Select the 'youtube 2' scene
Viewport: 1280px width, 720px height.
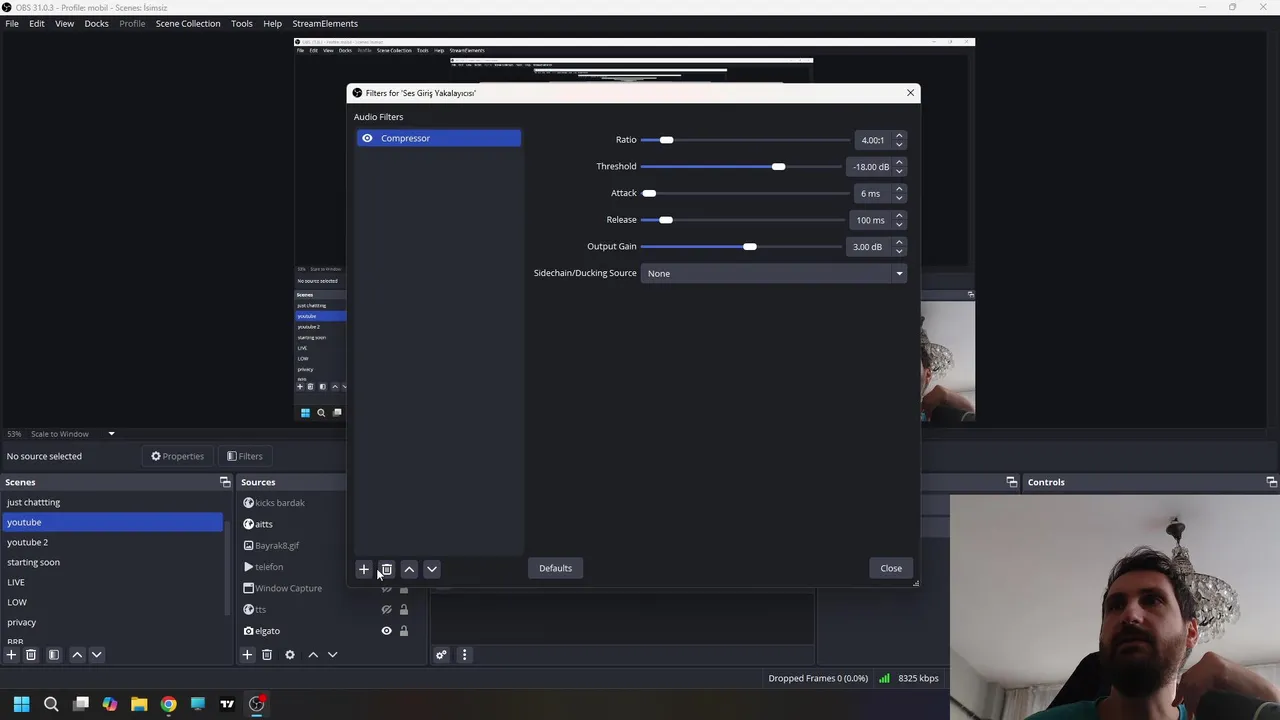(113, 542)
